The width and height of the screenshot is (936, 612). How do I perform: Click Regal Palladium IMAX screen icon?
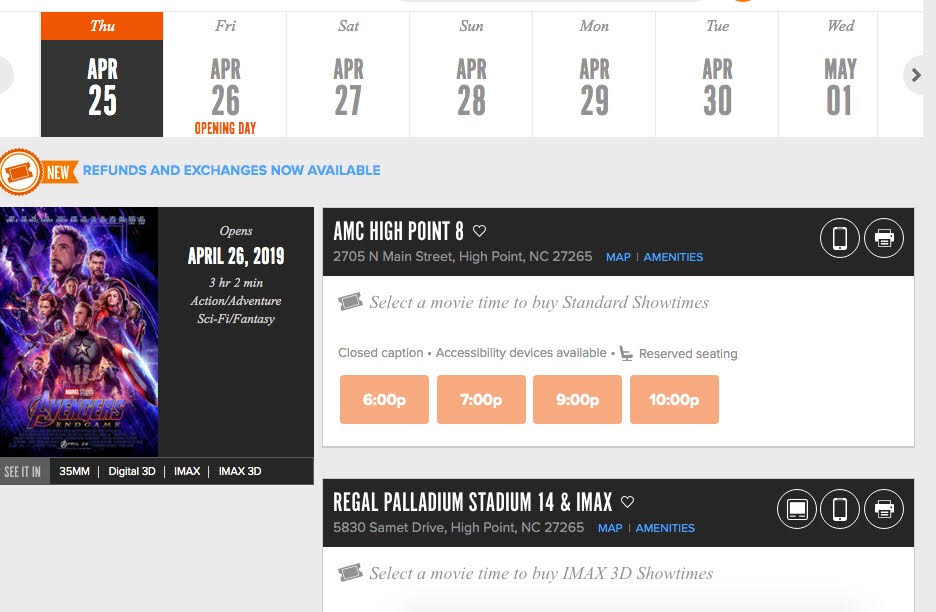click(797, 509)
